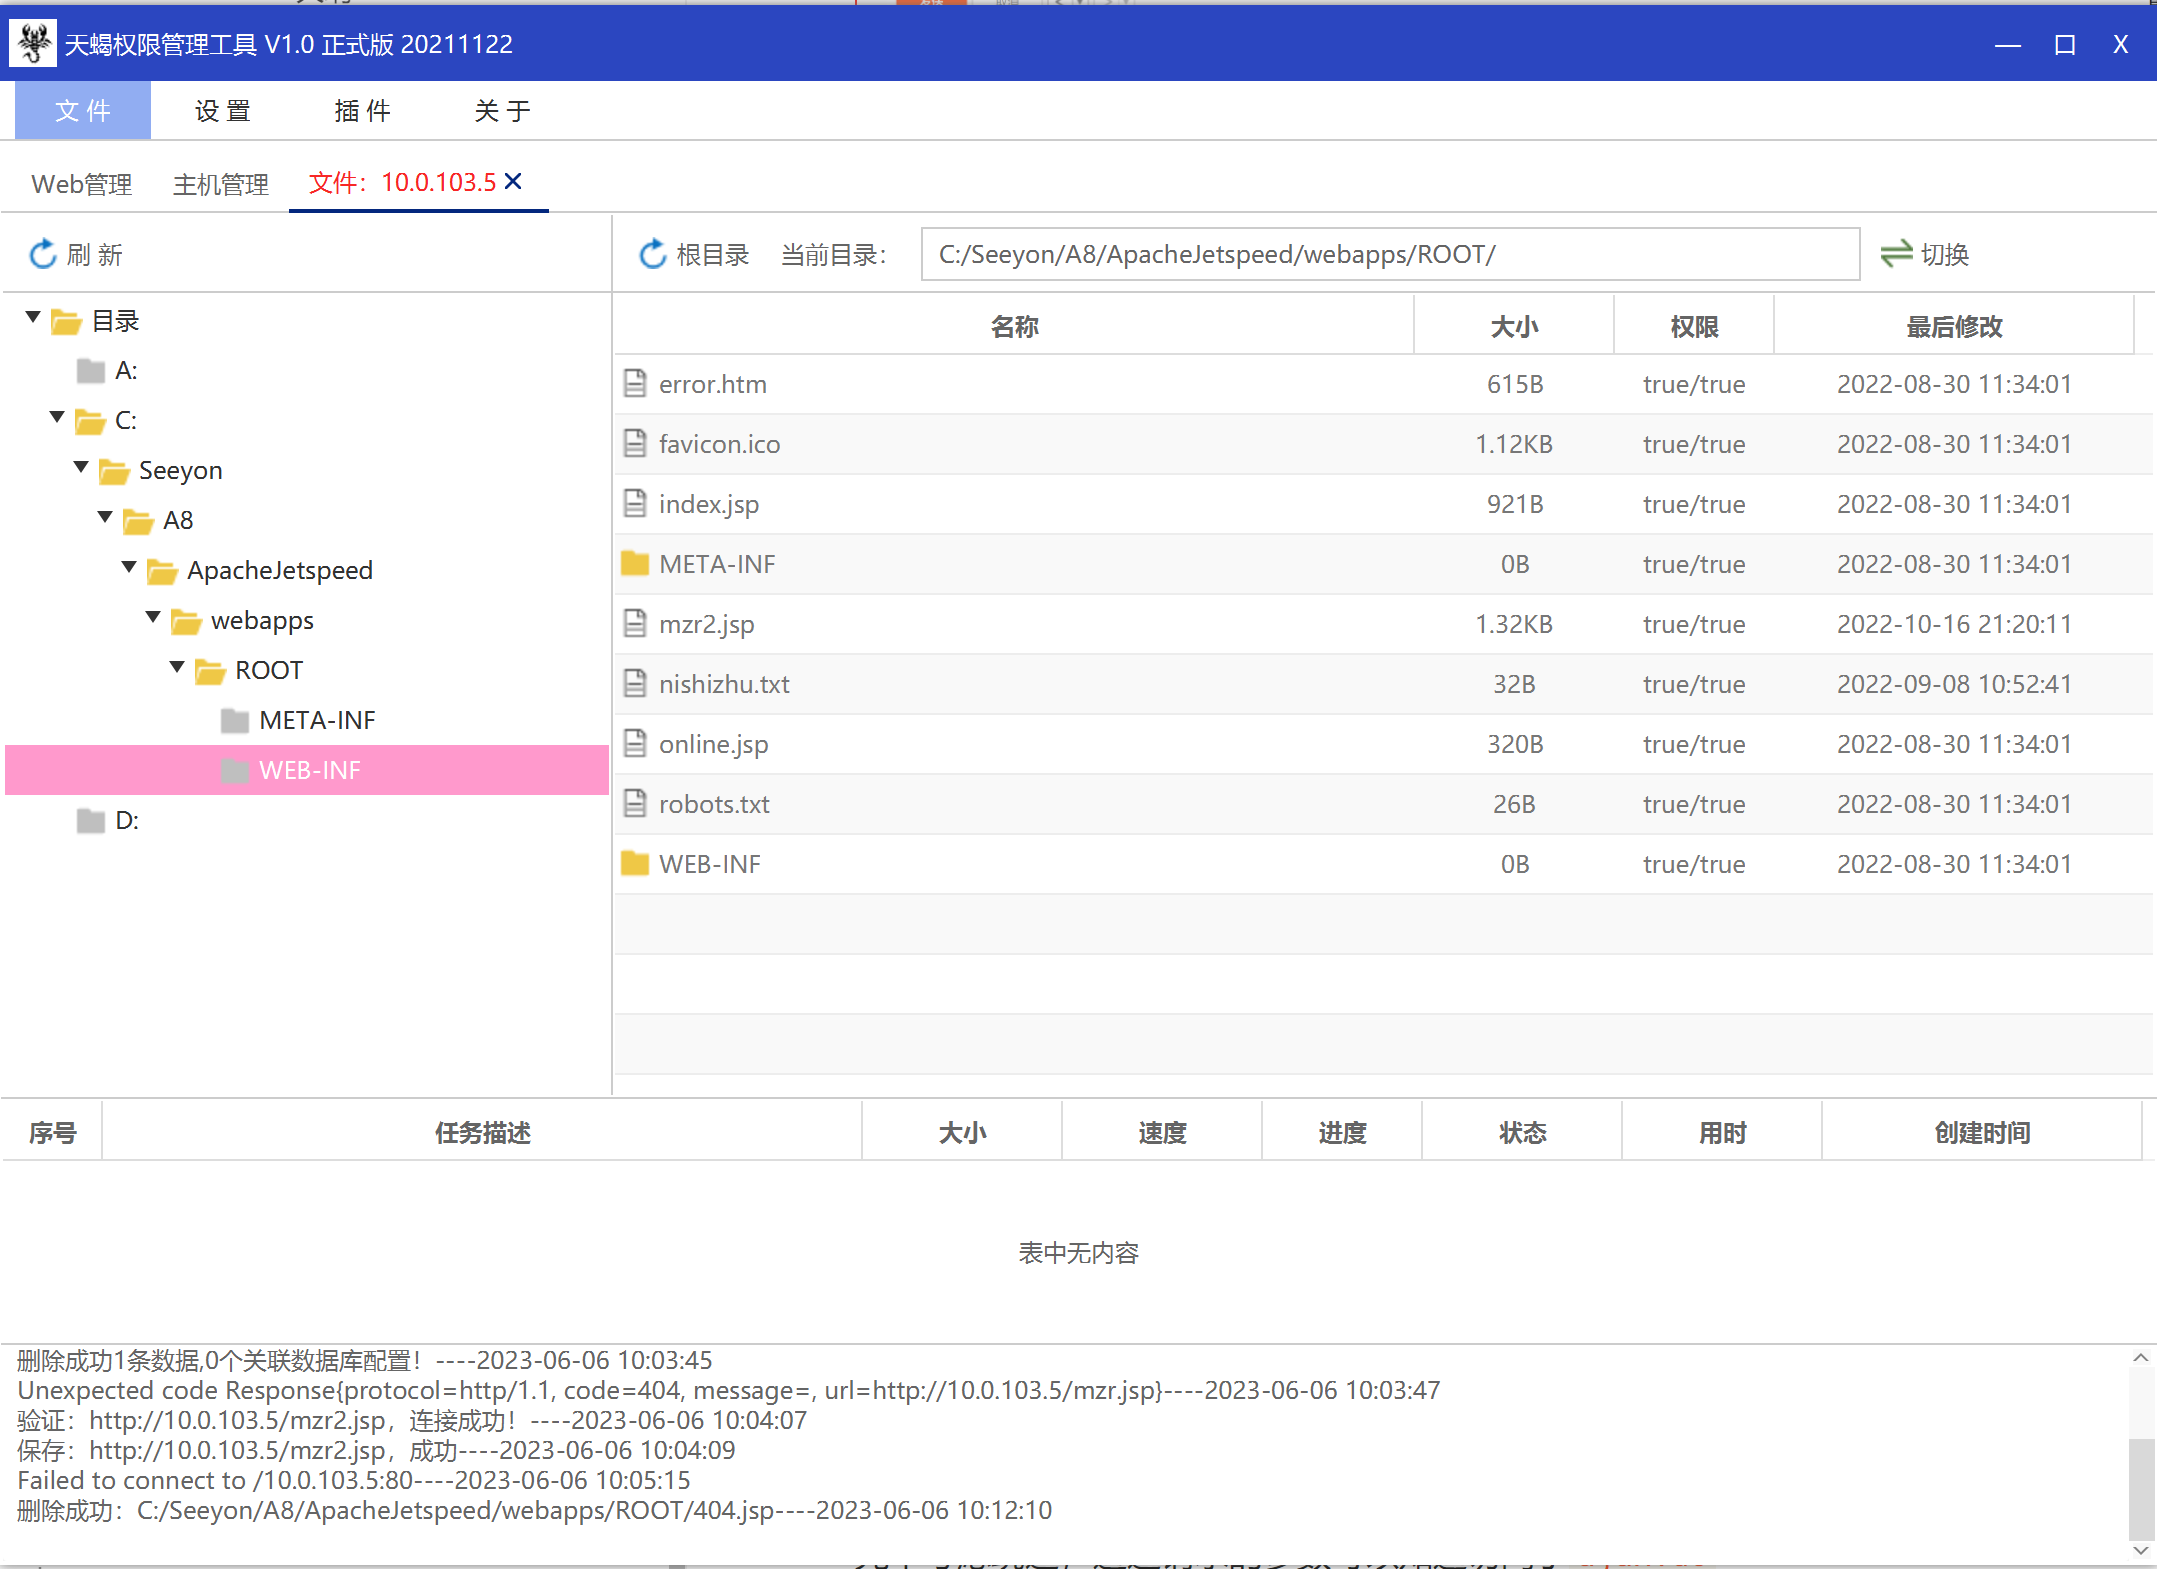
Task: Click the 切换 switch arrows icon
Action: pyautogui.click(x=1895, y=254)
